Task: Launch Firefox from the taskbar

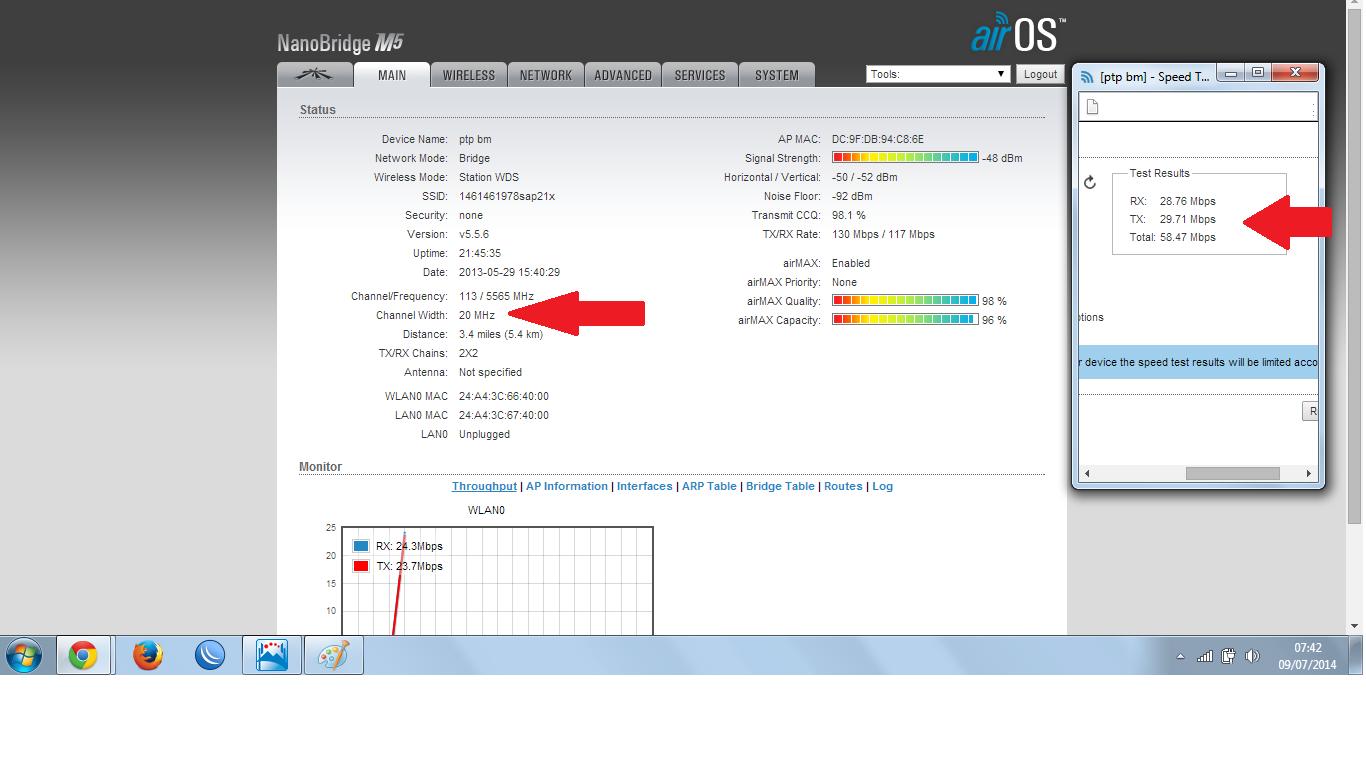Action: tap(148, 656)
